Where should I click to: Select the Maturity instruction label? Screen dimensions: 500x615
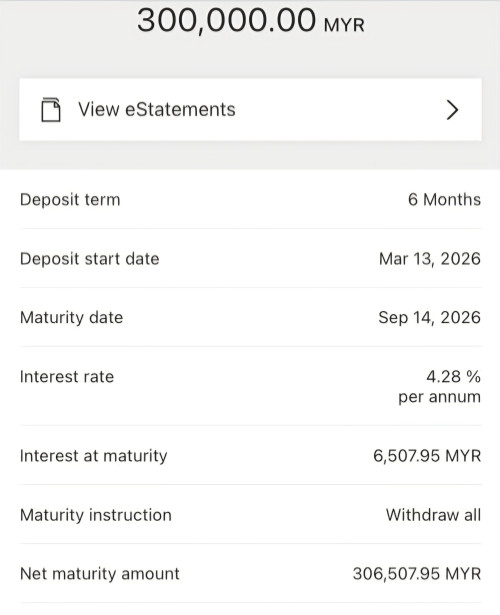(x=96, y=515)
